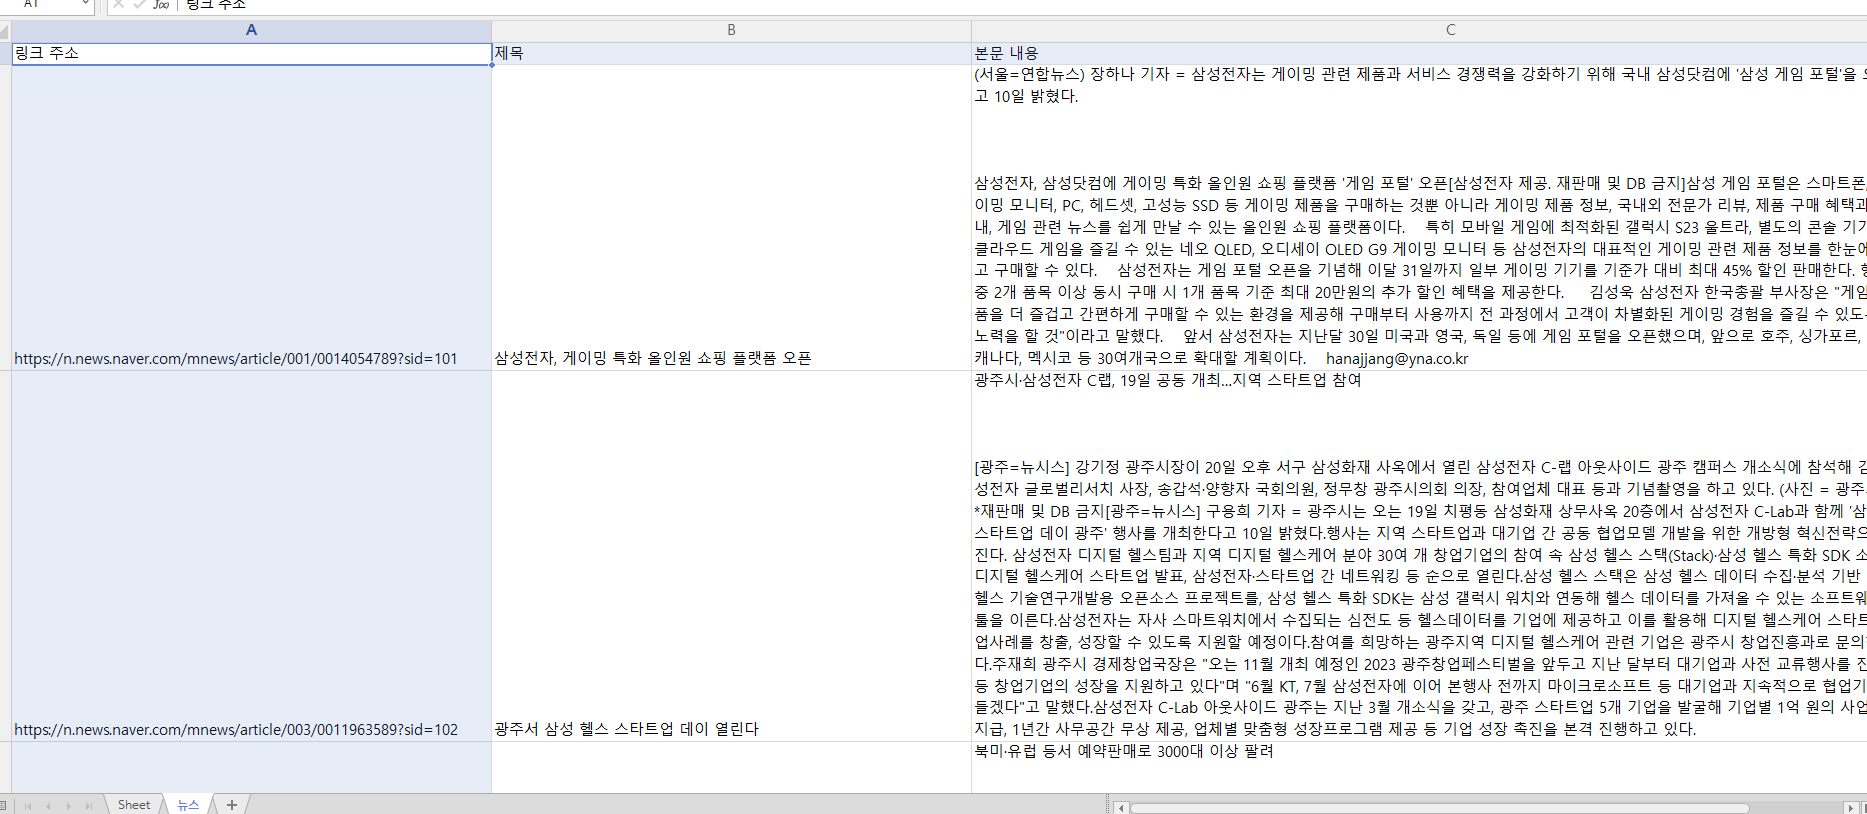The image size is (1867, 814).
Task: Select all cells via corner button
Action: [6, 31]
